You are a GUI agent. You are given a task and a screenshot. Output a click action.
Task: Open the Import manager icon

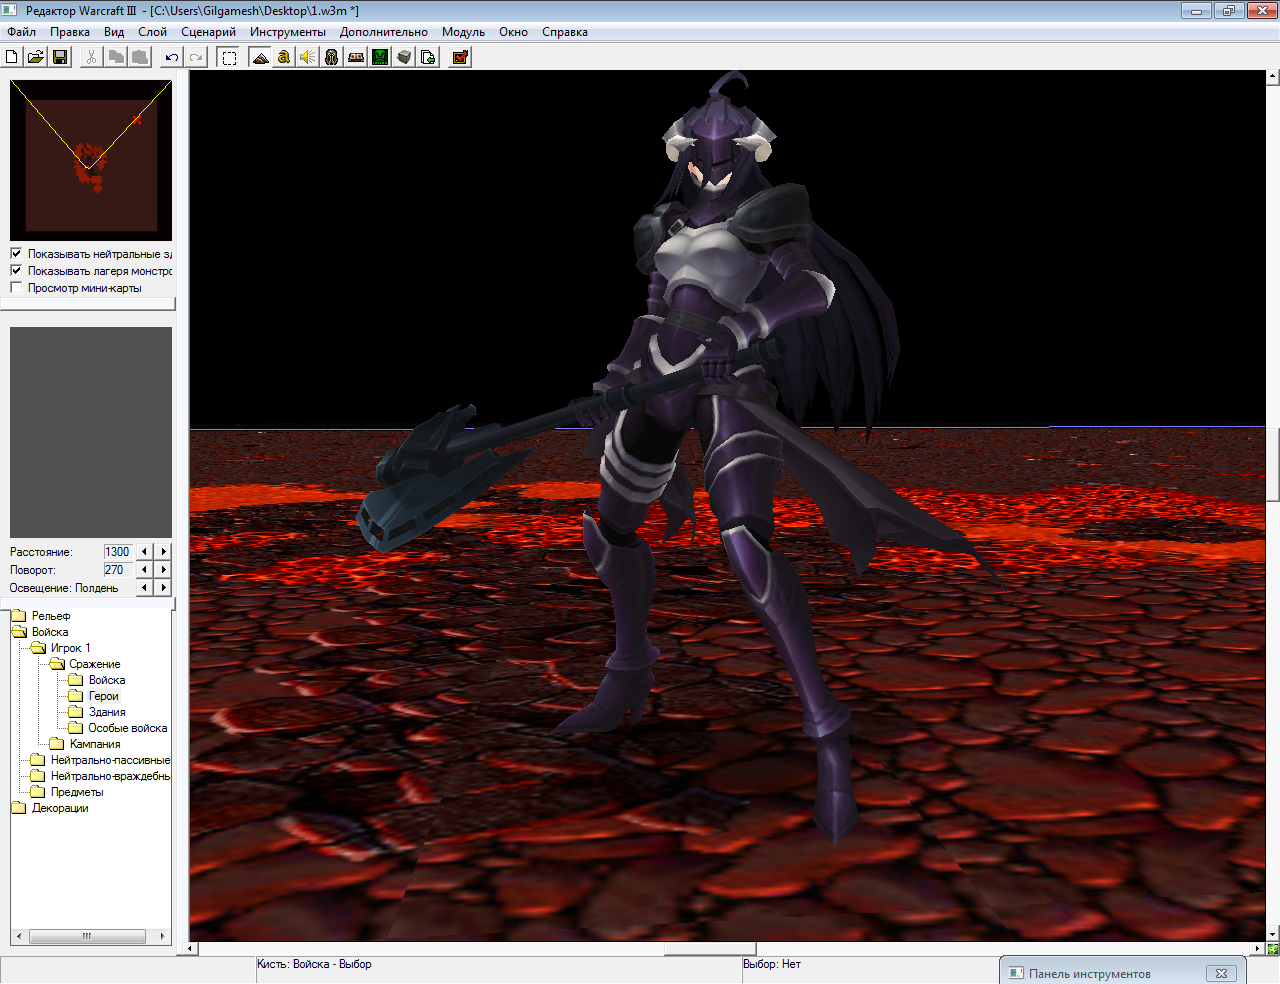click(x=428, y=57)
